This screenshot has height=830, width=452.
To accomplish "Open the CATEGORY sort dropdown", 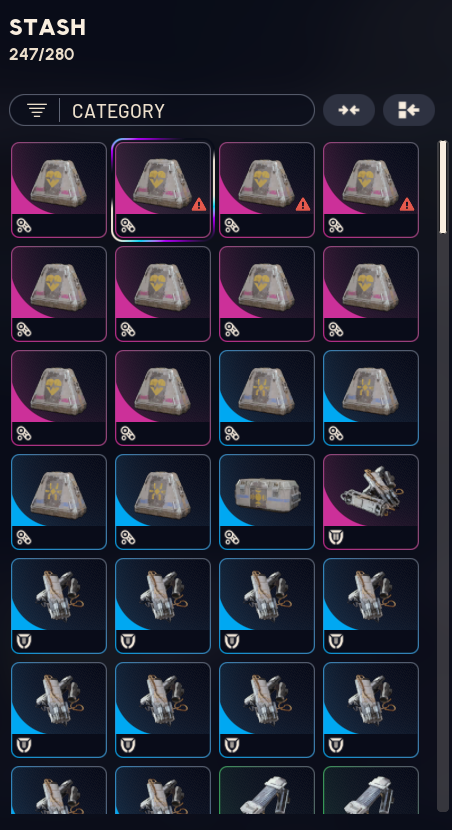I will (x=162, y=110).
